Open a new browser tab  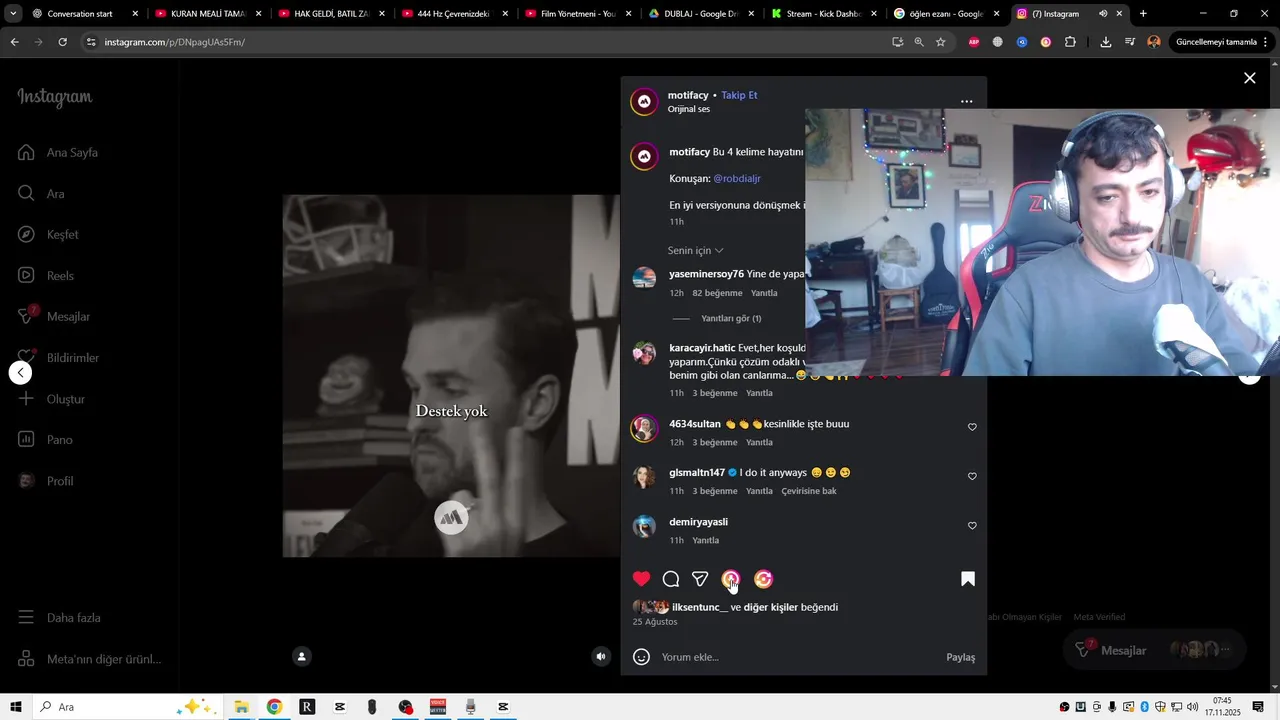pos(1143,14)
